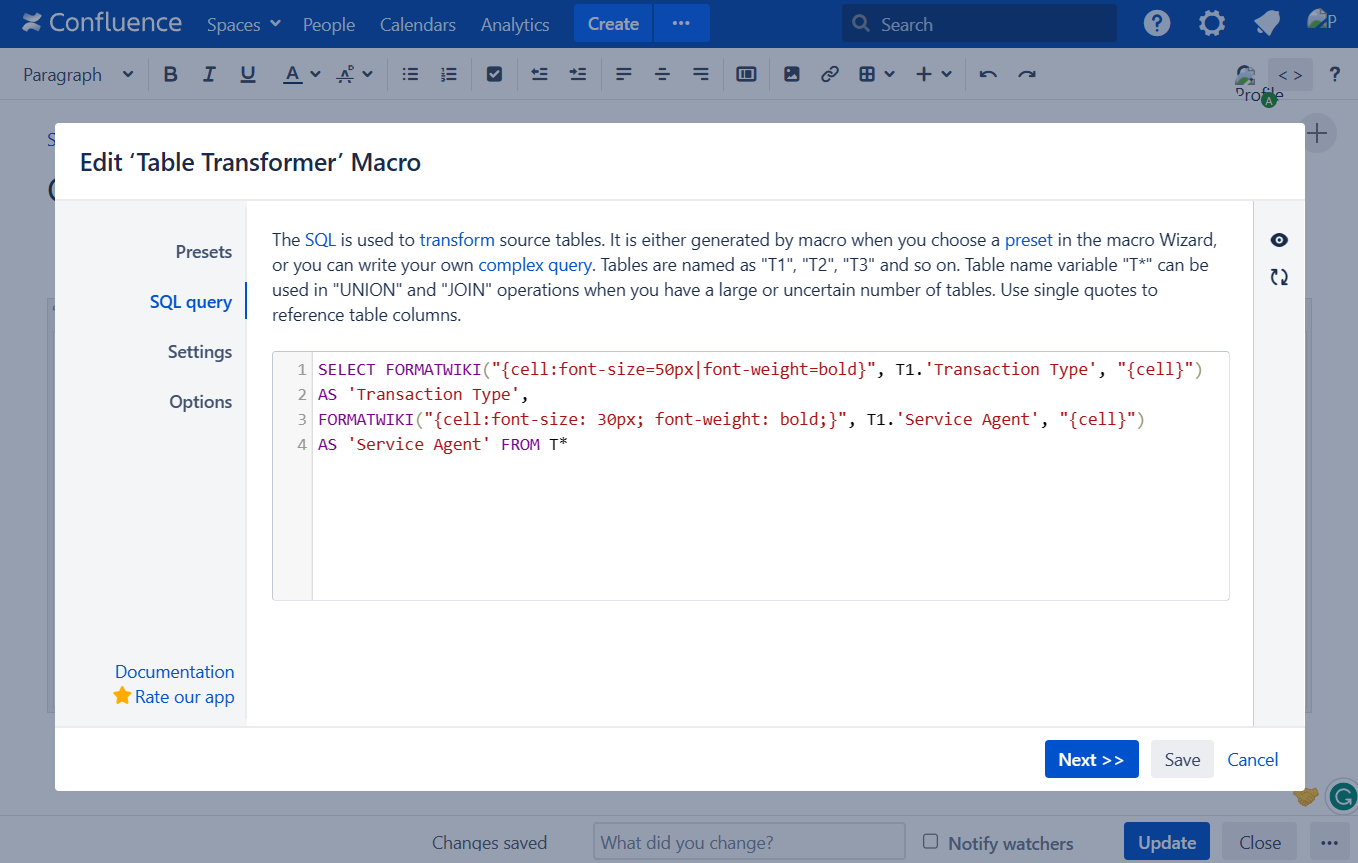Click the task list checkbox icon
This screenshot has width=1358, height=863.
(x=494, y=75)
